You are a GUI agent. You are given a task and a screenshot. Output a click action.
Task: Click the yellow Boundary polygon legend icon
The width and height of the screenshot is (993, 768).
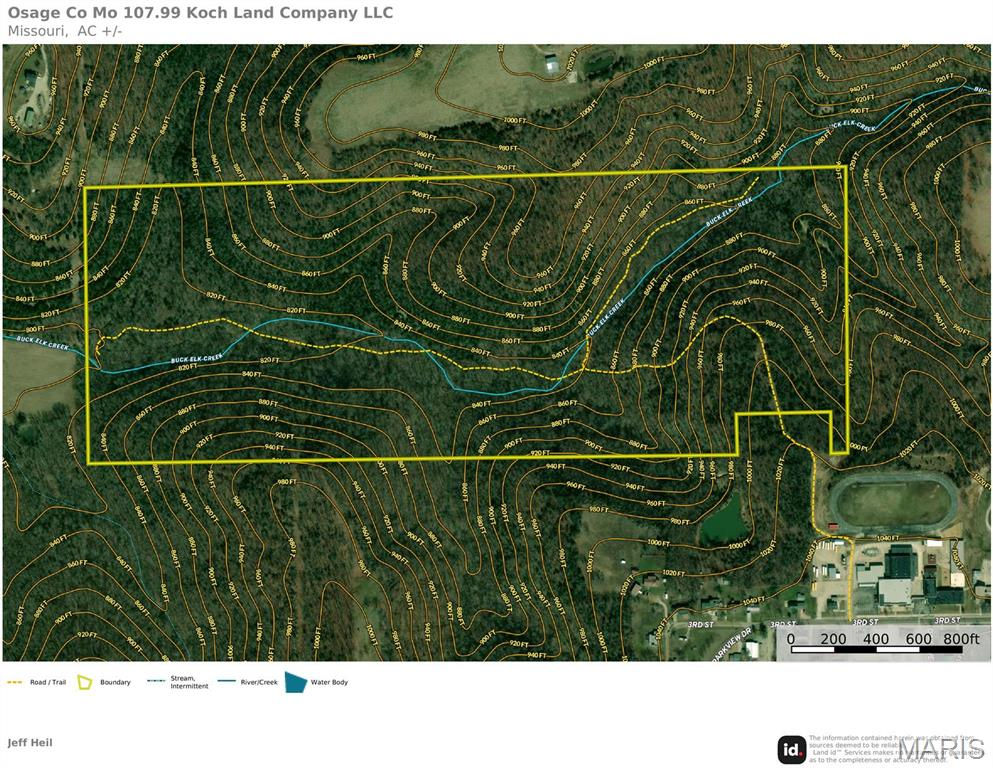click(x=84, y=682)
